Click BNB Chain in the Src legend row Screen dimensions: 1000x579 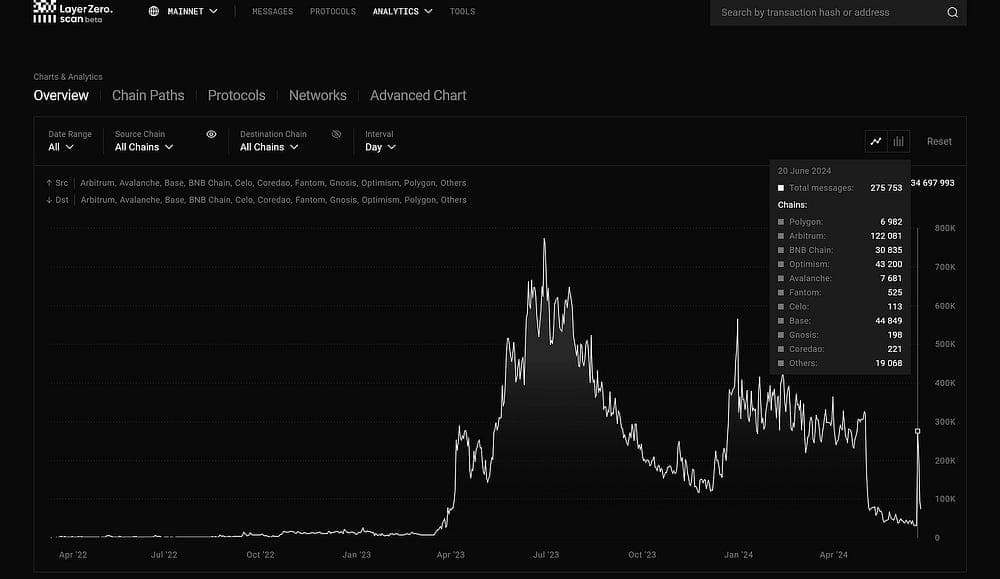click(x=209, y=183)
